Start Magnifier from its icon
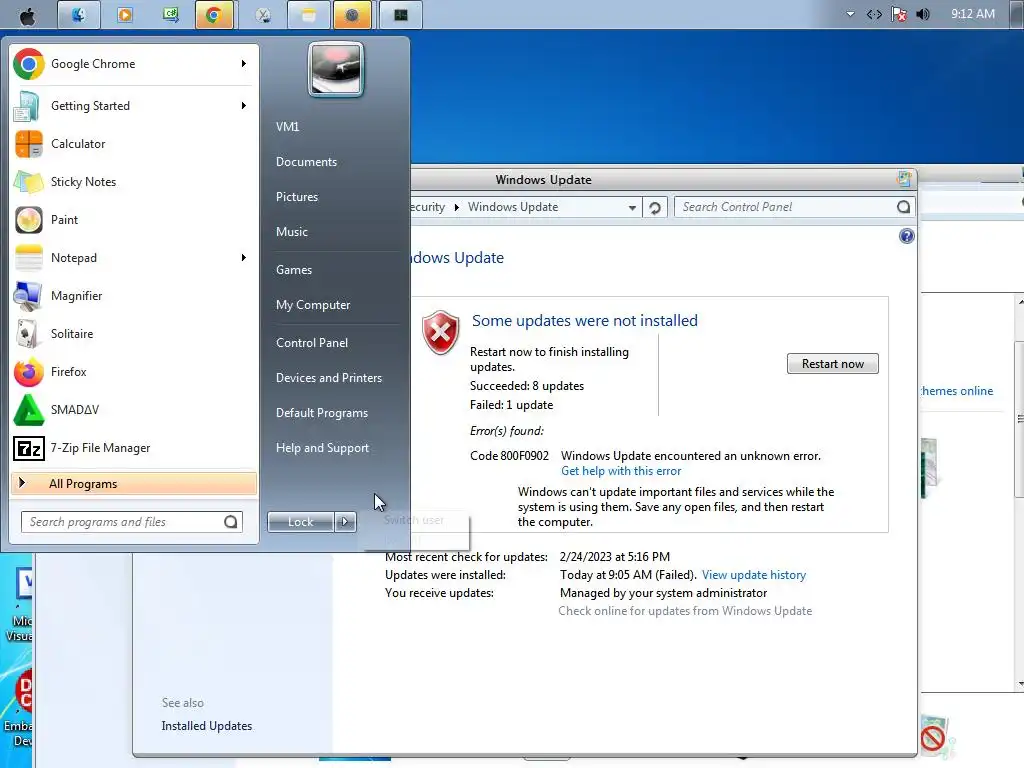This screenshot has width=1024, height=768. (27, 296)
